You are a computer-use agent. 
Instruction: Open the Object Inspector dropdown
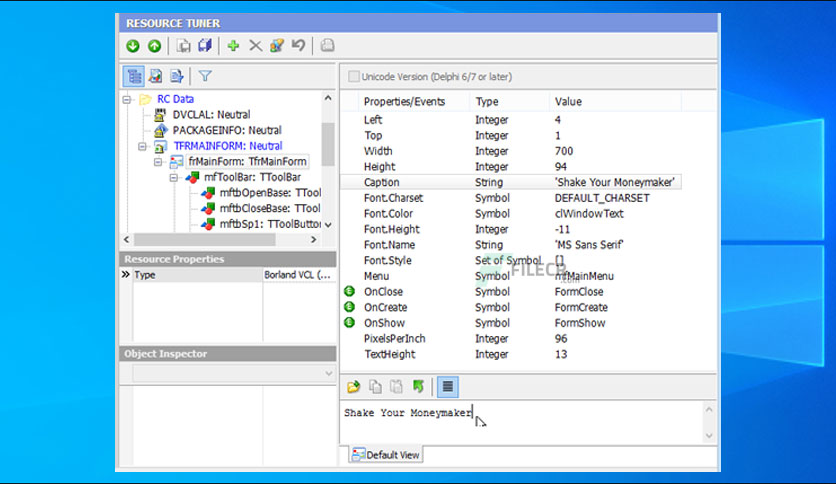[x=328, y=374]
